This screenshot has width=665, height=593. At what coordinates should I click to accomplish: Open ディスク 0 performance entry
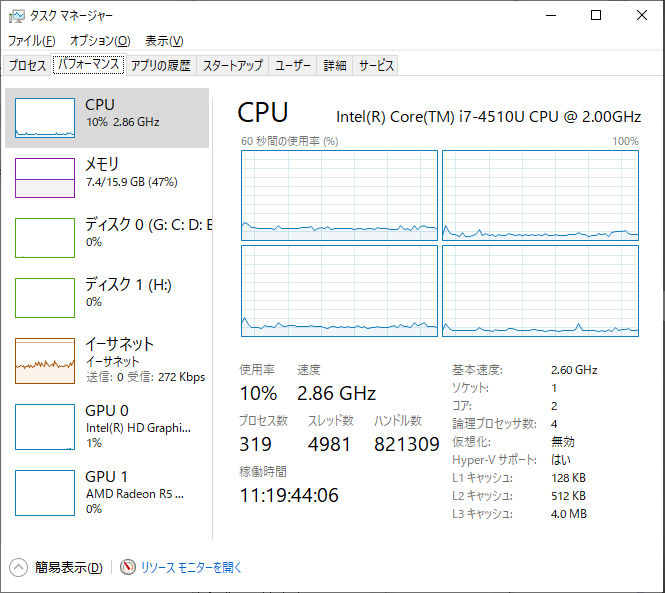point(107,238)
